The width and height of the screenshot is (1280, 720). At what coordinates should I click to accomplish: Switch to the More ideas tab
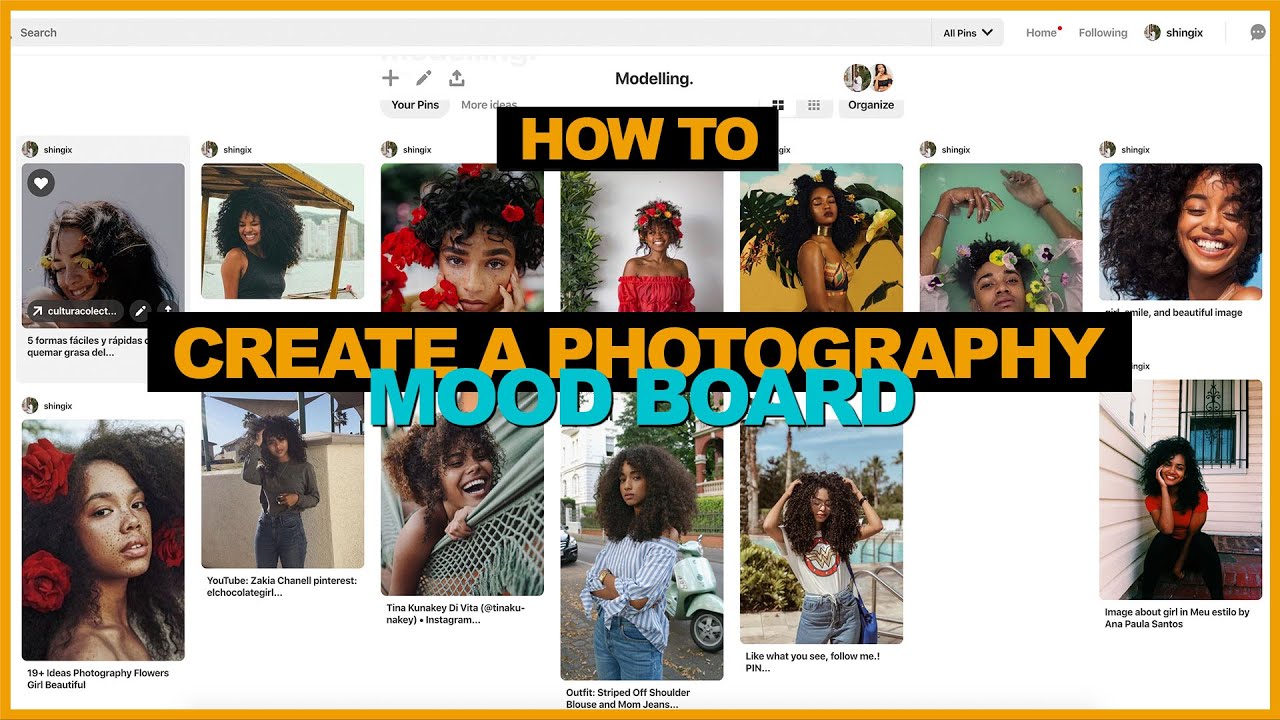[489, 105]
